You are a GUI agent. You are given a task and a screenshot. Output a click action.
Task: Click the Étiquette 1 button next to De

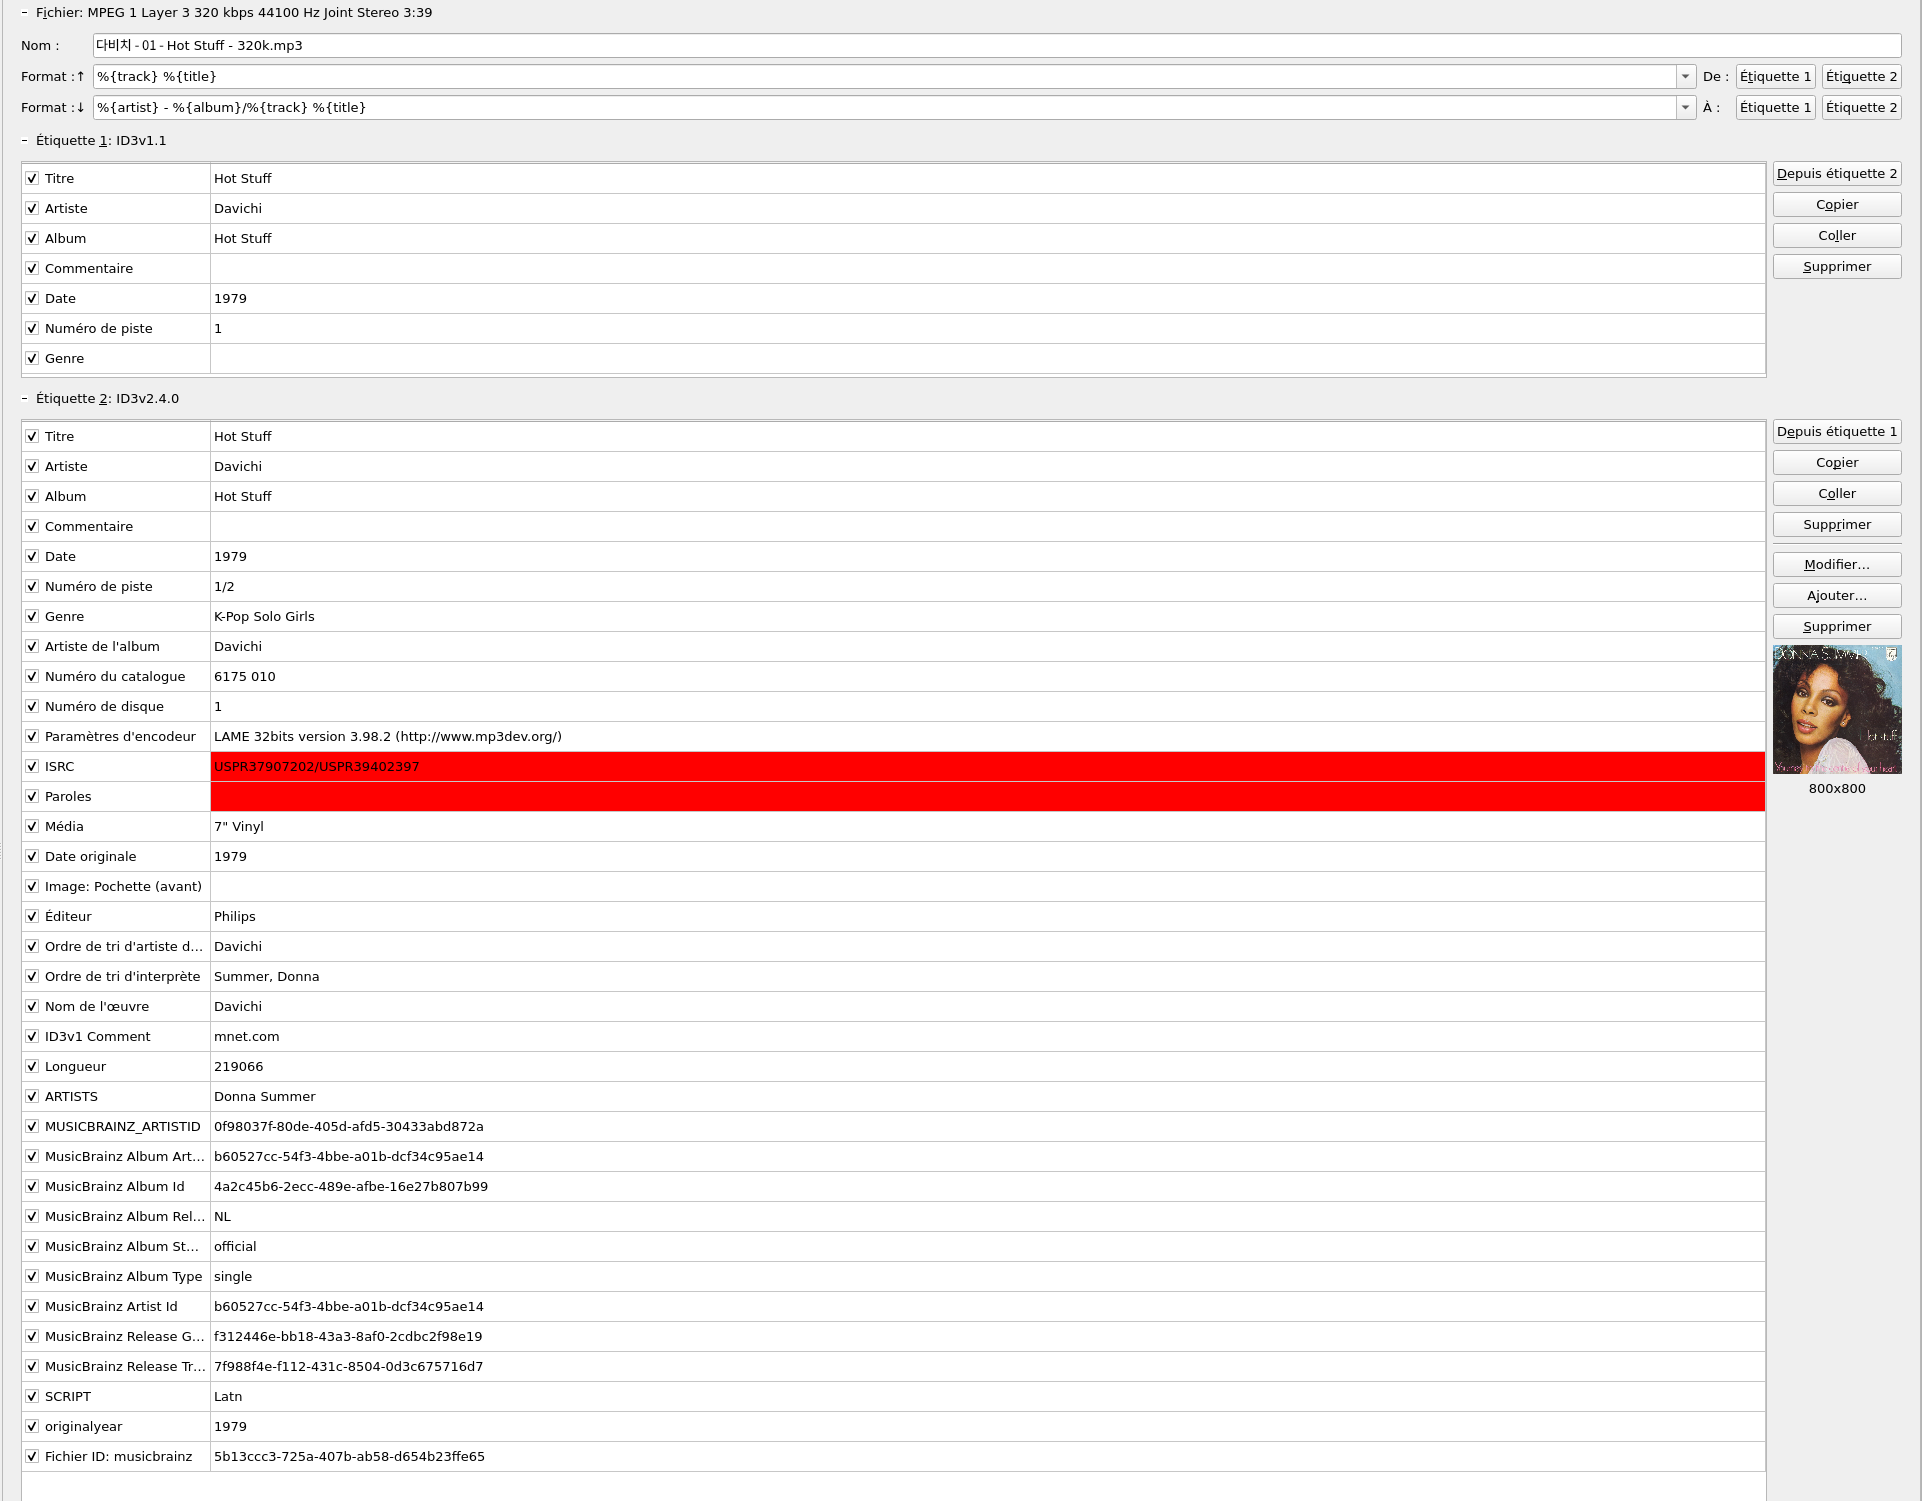coord(1774,77)
